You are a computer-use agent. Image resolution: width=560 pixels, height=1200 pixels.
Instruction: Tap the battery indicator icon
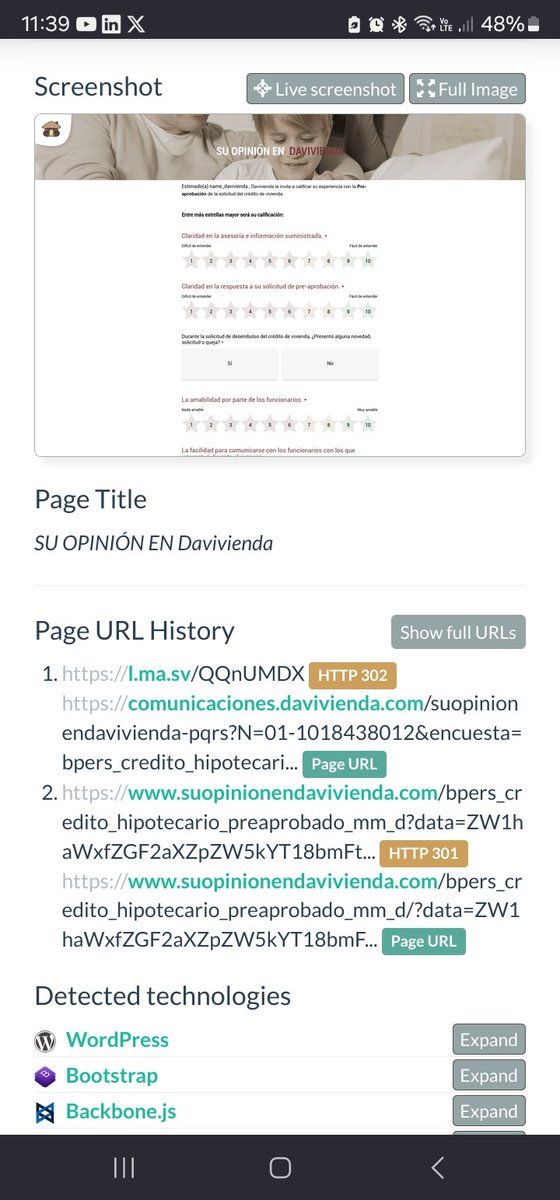point(532,24)
